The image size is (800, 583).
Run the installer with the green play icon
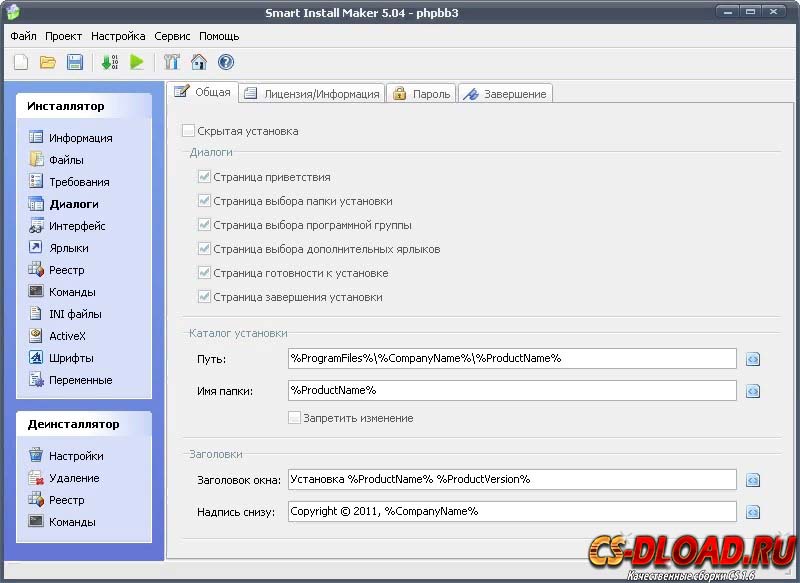point(136,62)
